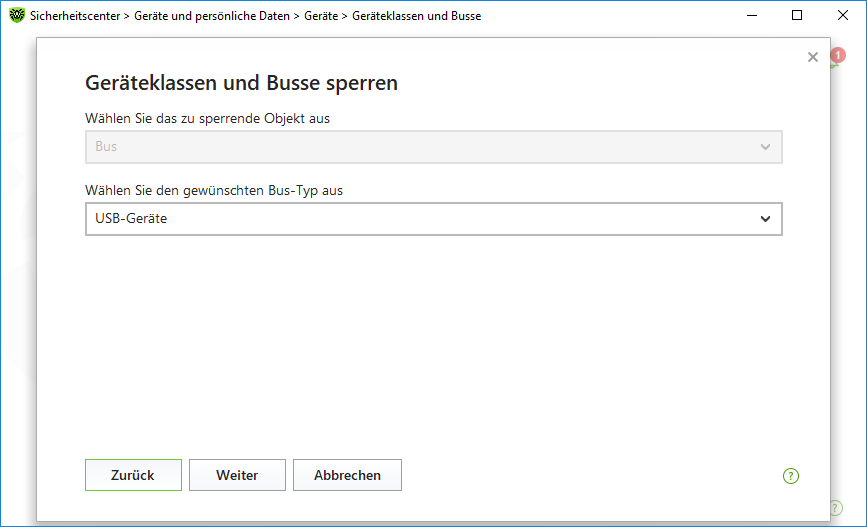
Task: Close the dialog with the gray X
Action: point(812,57)
